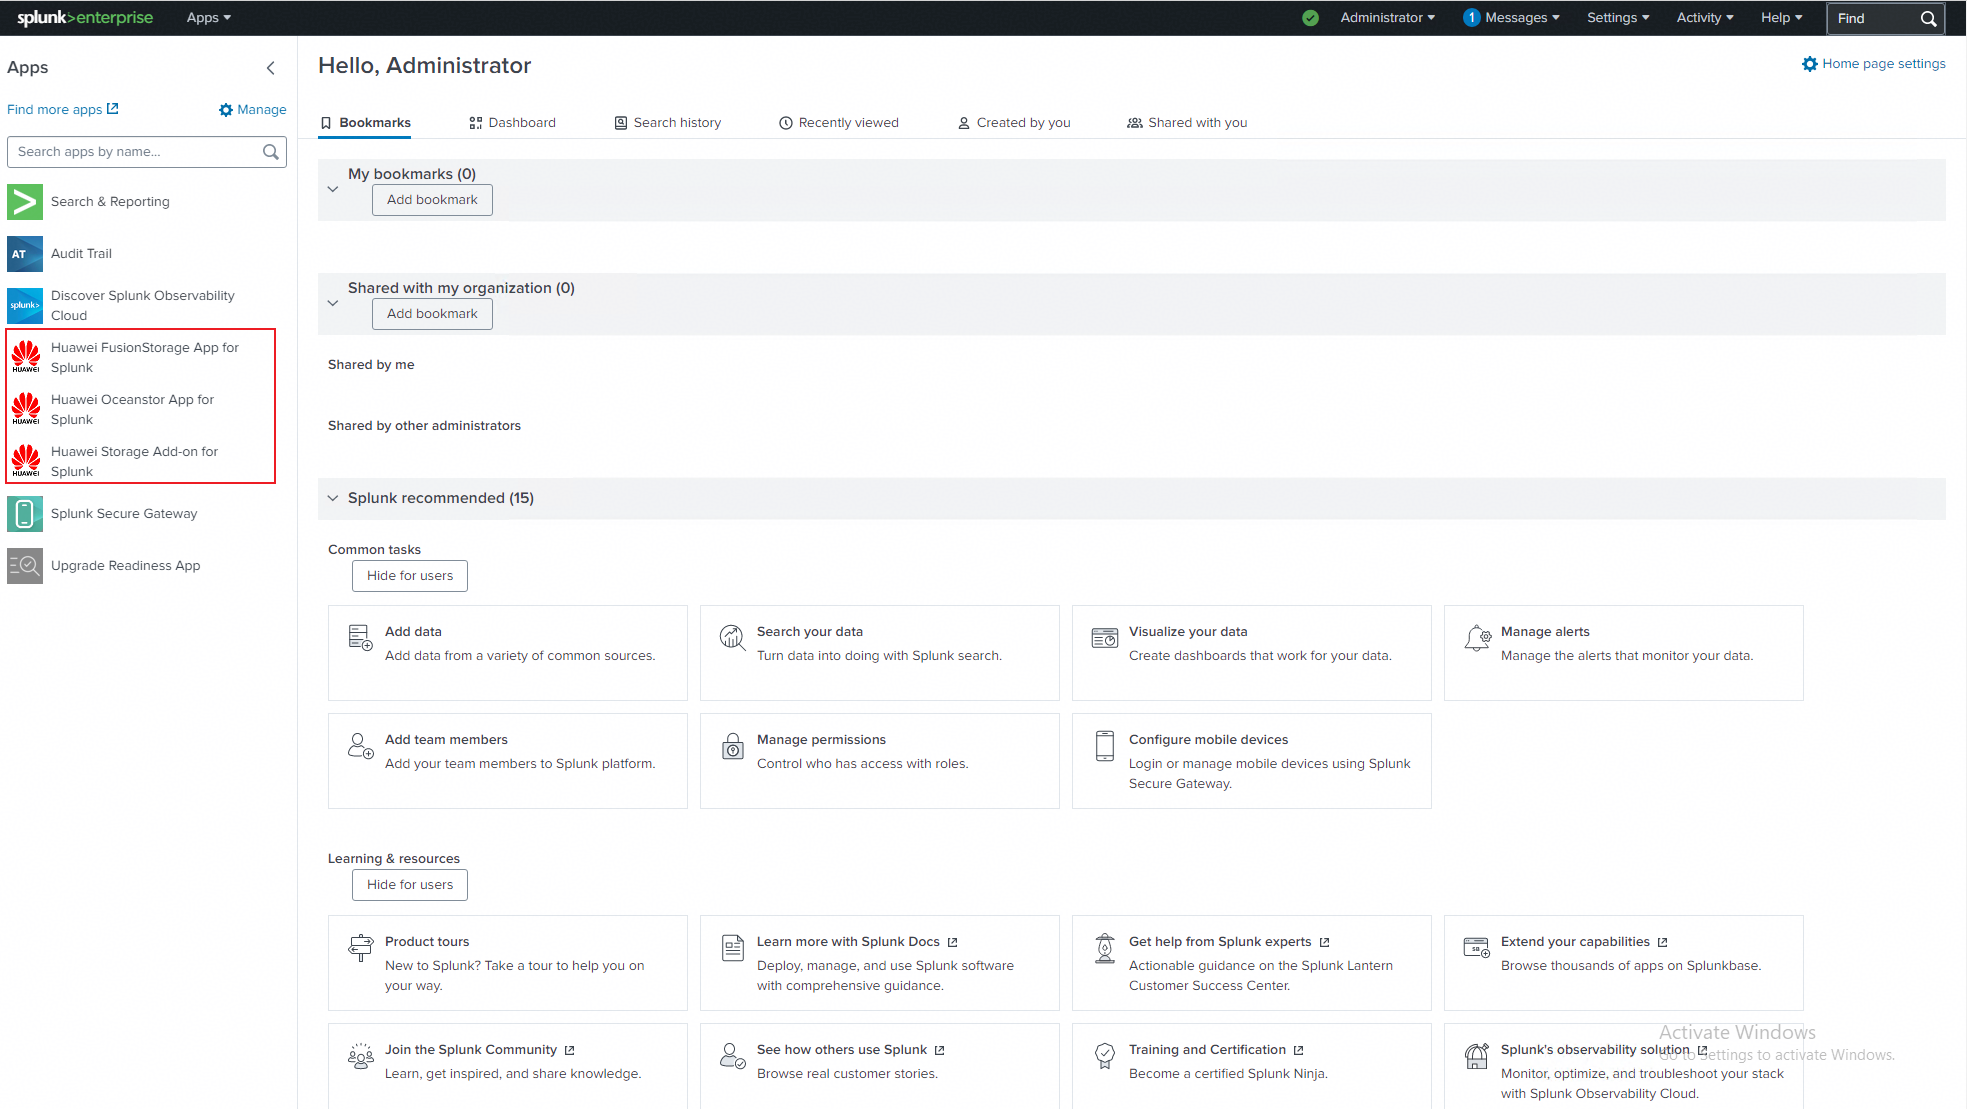Click the app search magnifier icon
1967x1109 pixels.
(x=270, y=152)
